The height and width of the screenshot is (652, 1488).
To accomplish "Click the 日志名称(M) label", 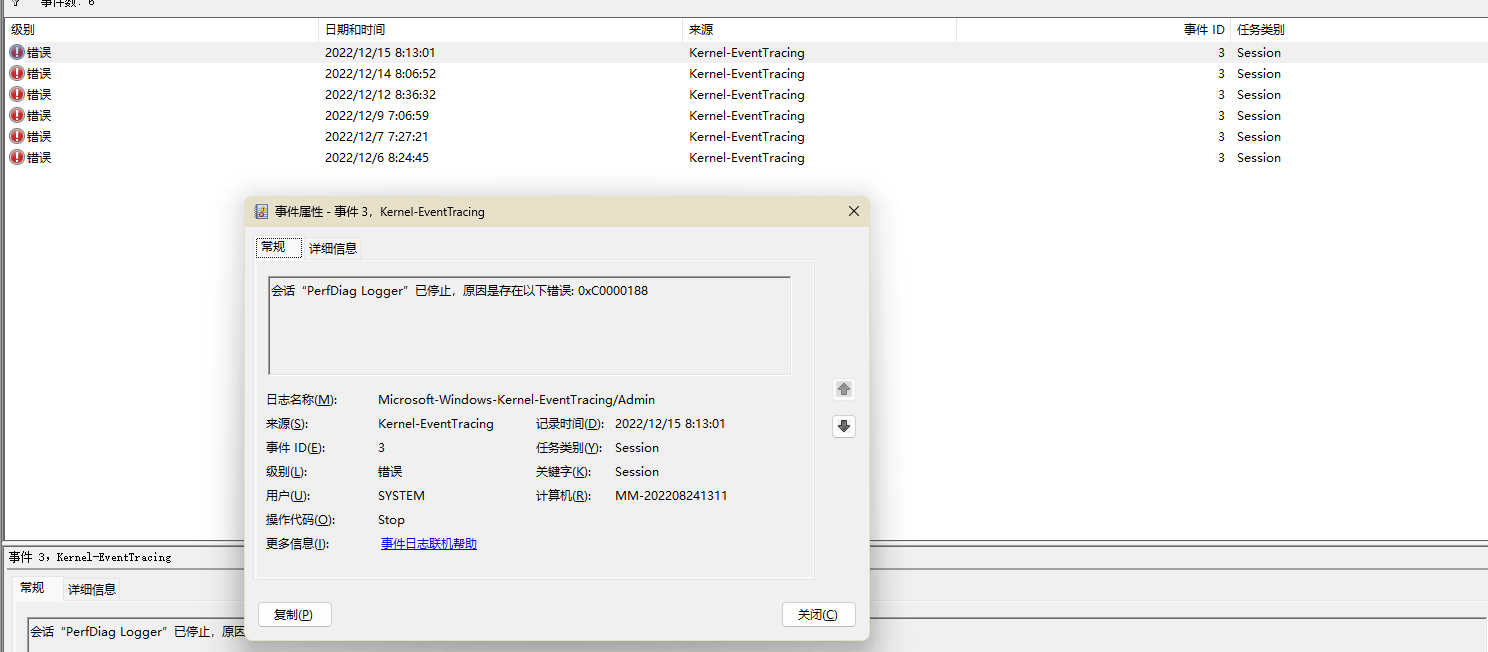I will [302, 399].
